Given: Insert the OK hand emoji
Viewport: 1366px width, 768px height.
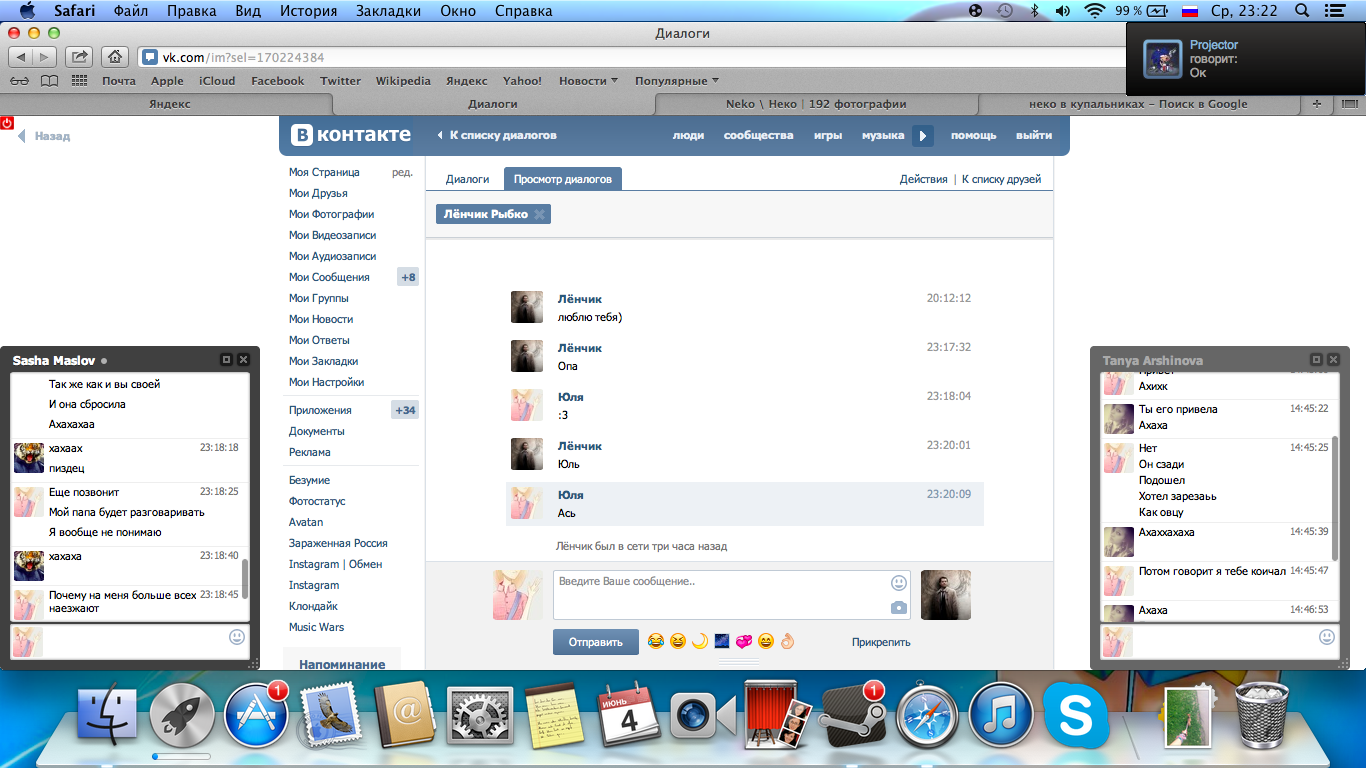Looking at the screenshot, I should pyautogui.click(x=788, y=641).
